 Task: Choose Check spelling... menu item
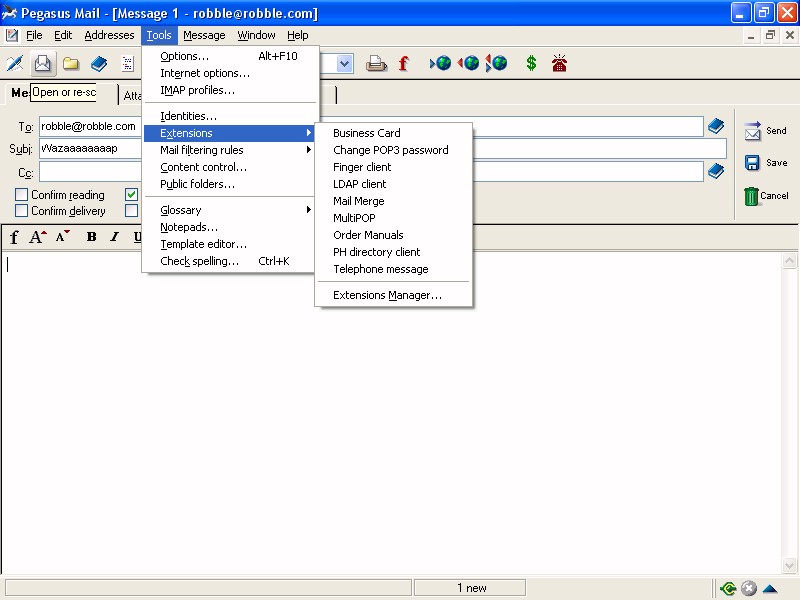coord(229,261)
